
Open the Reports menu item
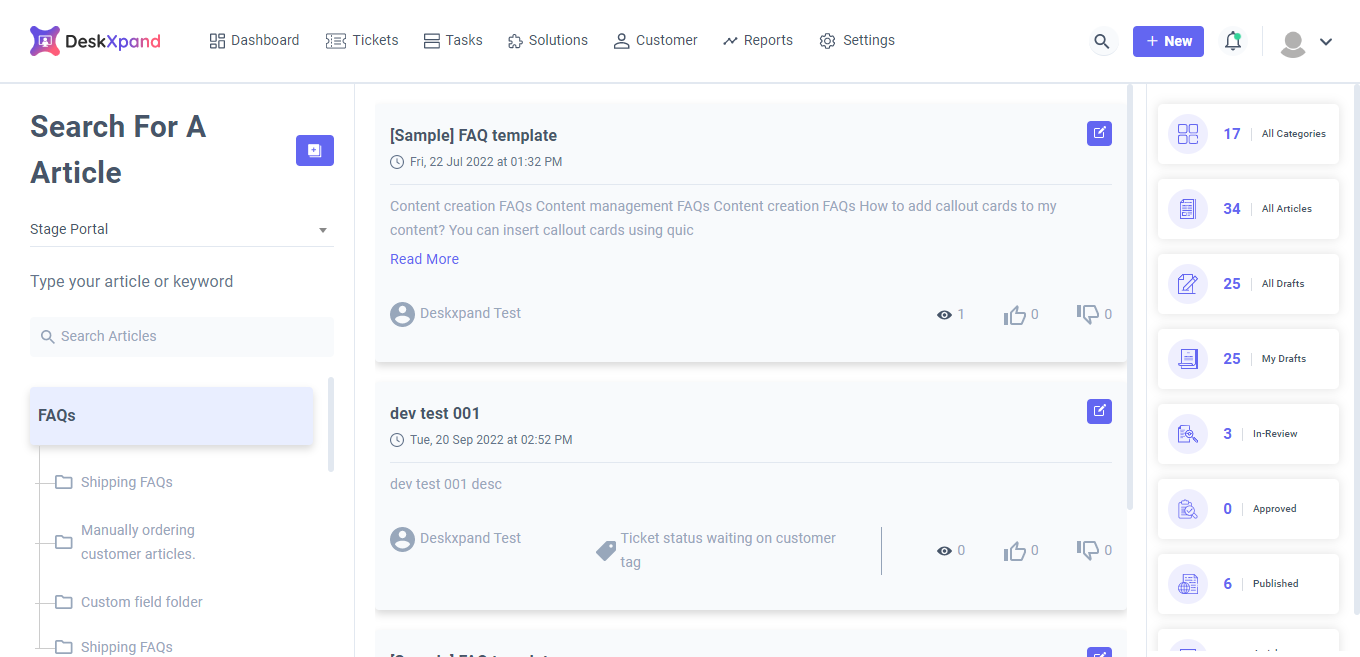pyautogui.click(x=757, y=40)
